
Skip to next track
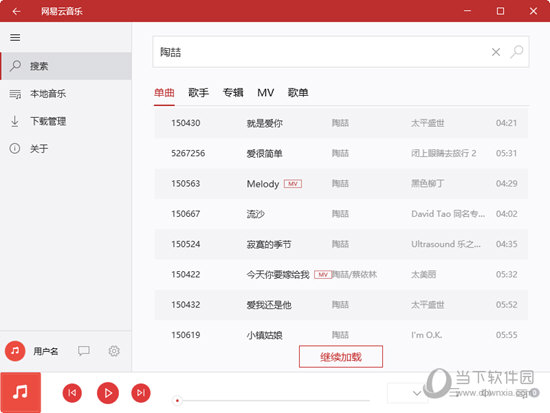coord(141,393)
